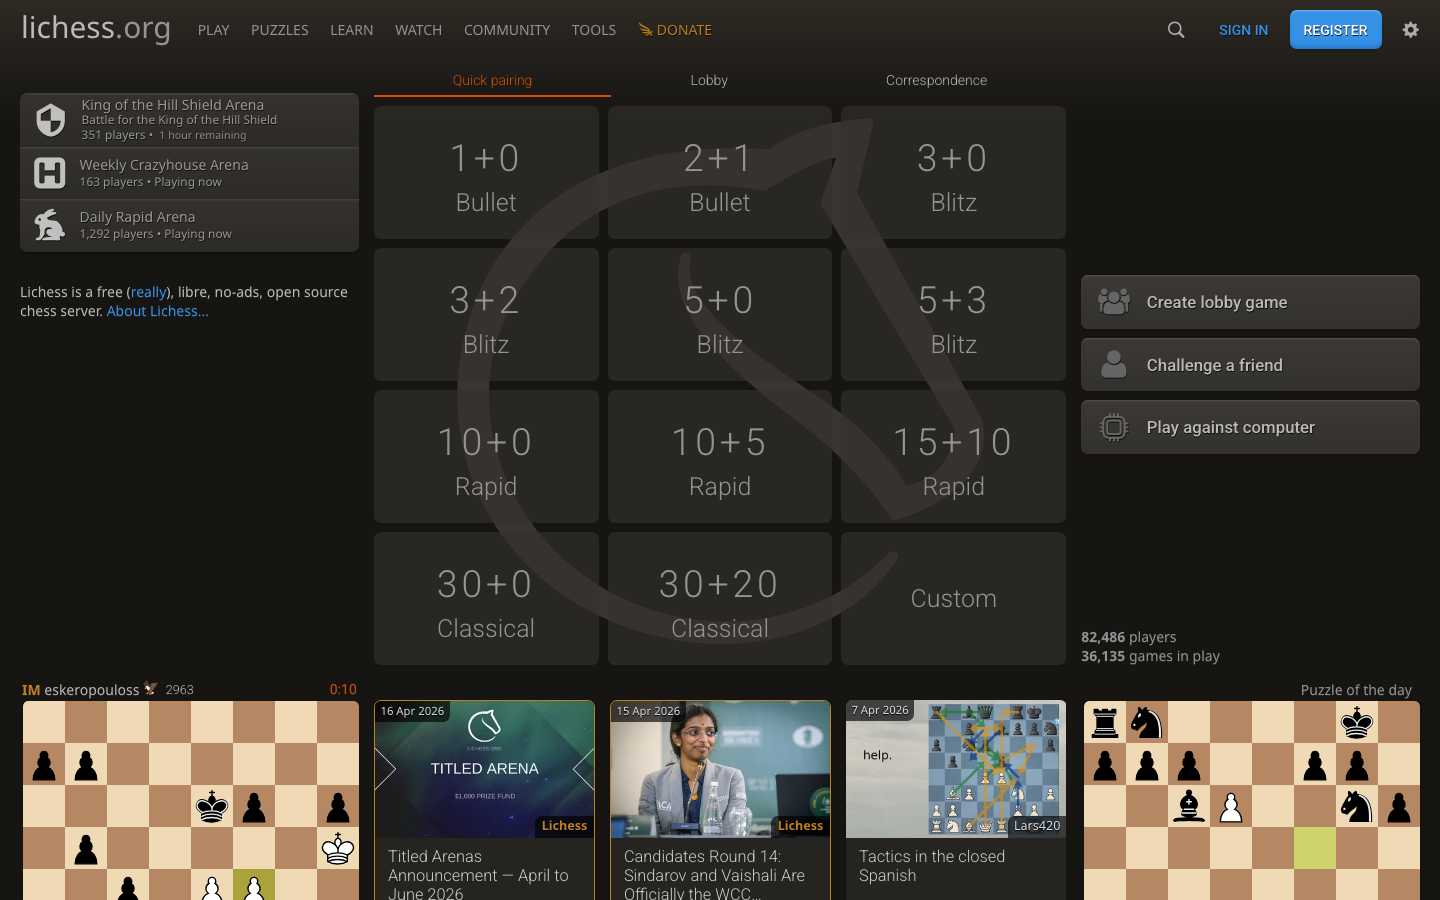Choose the Custom pairing option
This screenshot has width=1440, height=900.
(x=953, y=598)
